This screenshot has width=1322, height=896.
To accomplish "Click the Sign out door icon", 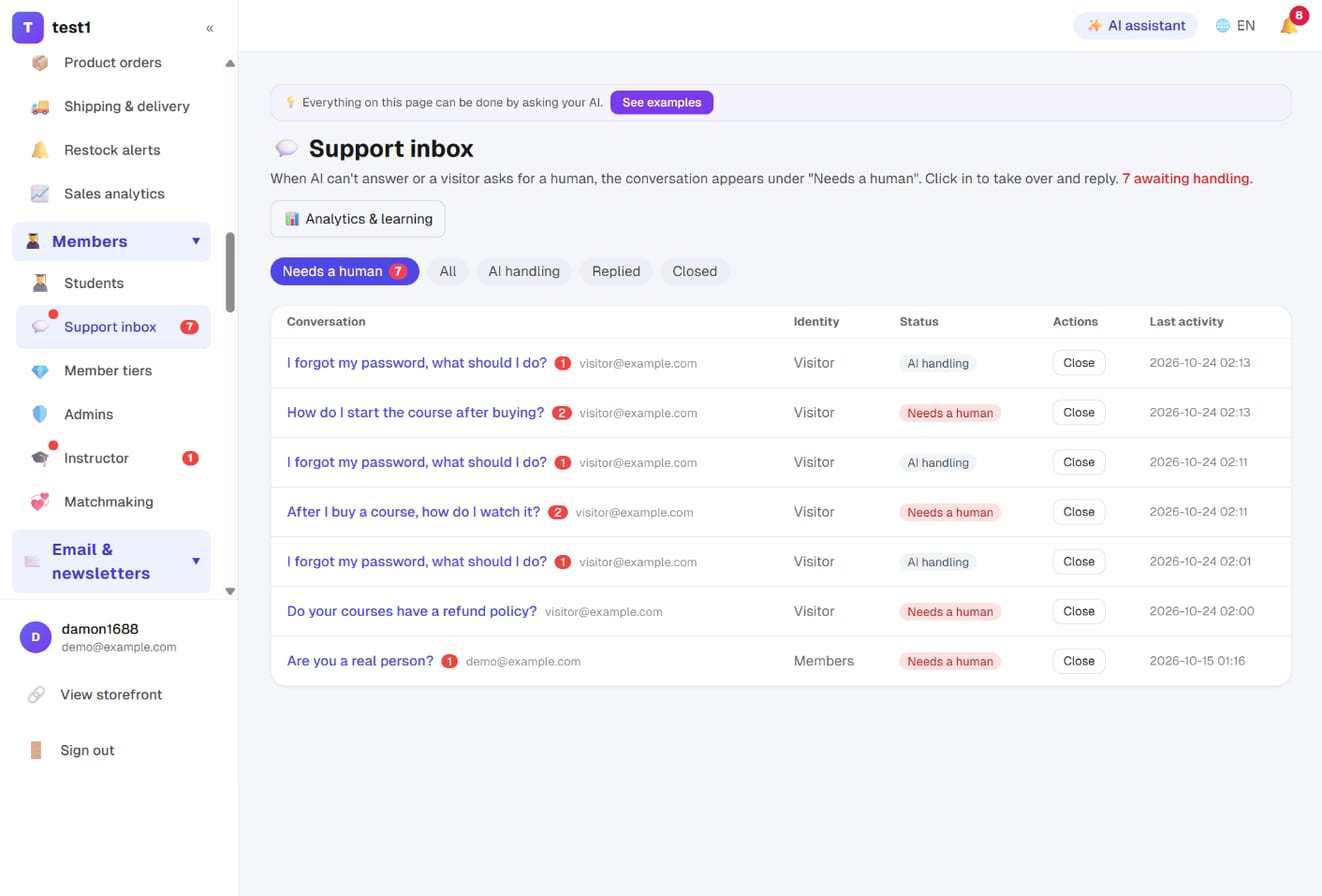I will point(36,750).
